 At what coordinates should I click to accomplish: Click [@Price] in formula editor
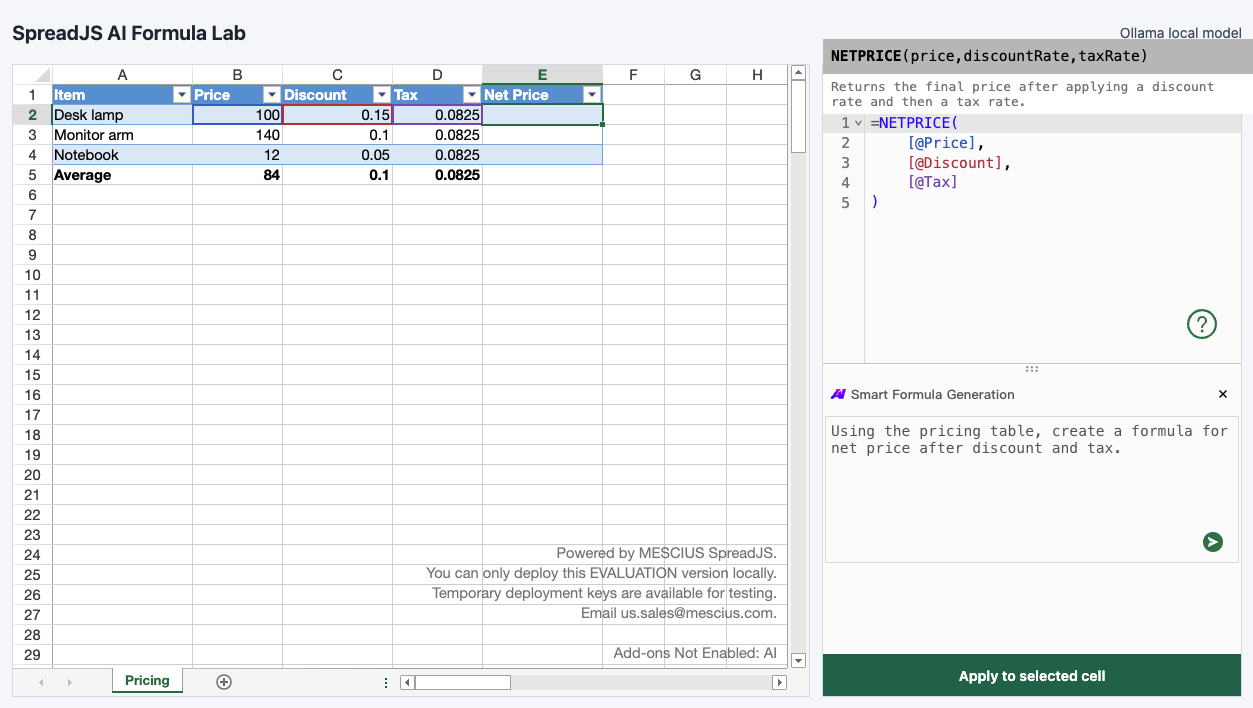[x=940, y=143]
